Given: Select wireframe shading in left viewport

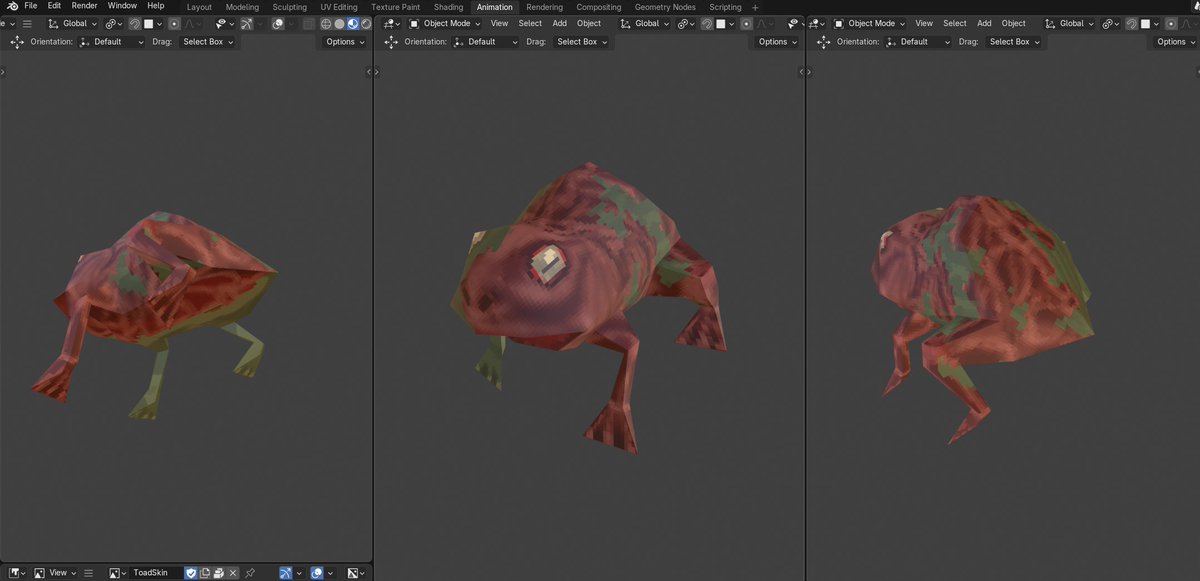Looking at the screenshot, I should point(326,23).
